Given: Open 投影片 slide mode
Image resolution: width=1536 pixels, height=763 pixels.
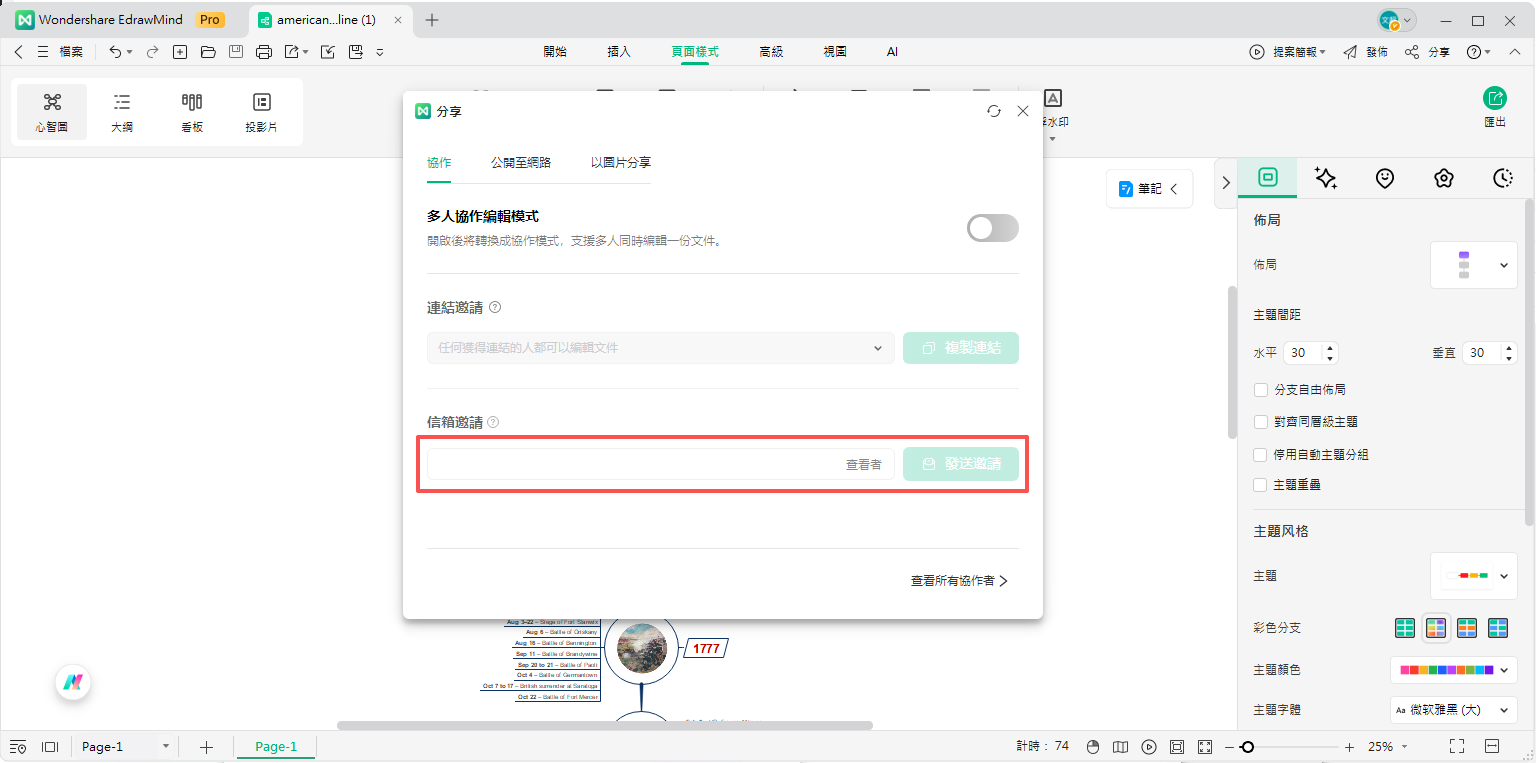Looking at the screenshot, I should (x=260, y=111).
